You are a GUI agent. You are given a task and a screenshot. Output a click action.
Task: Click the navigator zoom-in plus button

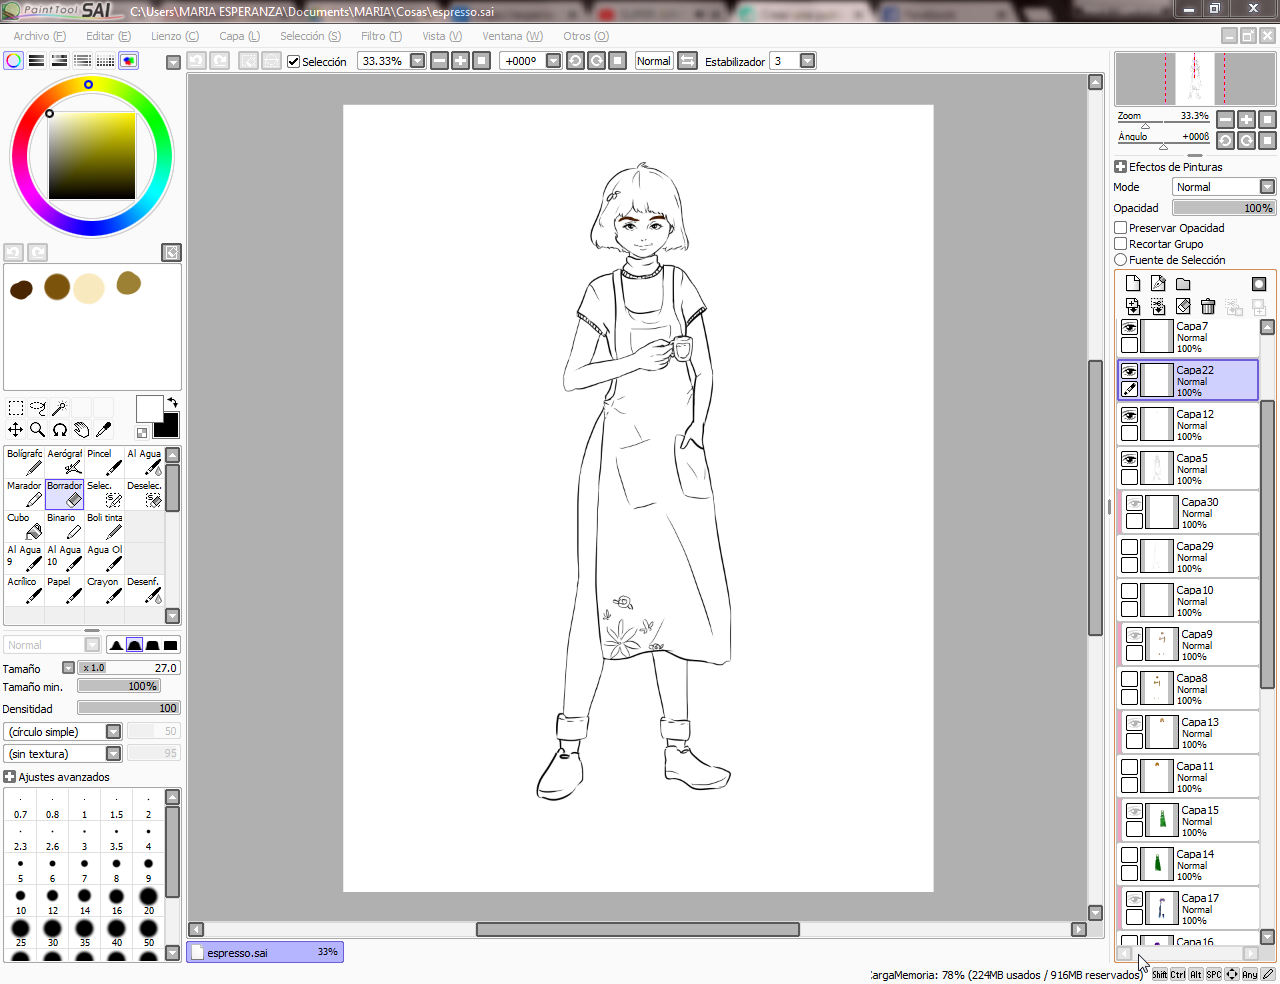(x=1247, y=119)
